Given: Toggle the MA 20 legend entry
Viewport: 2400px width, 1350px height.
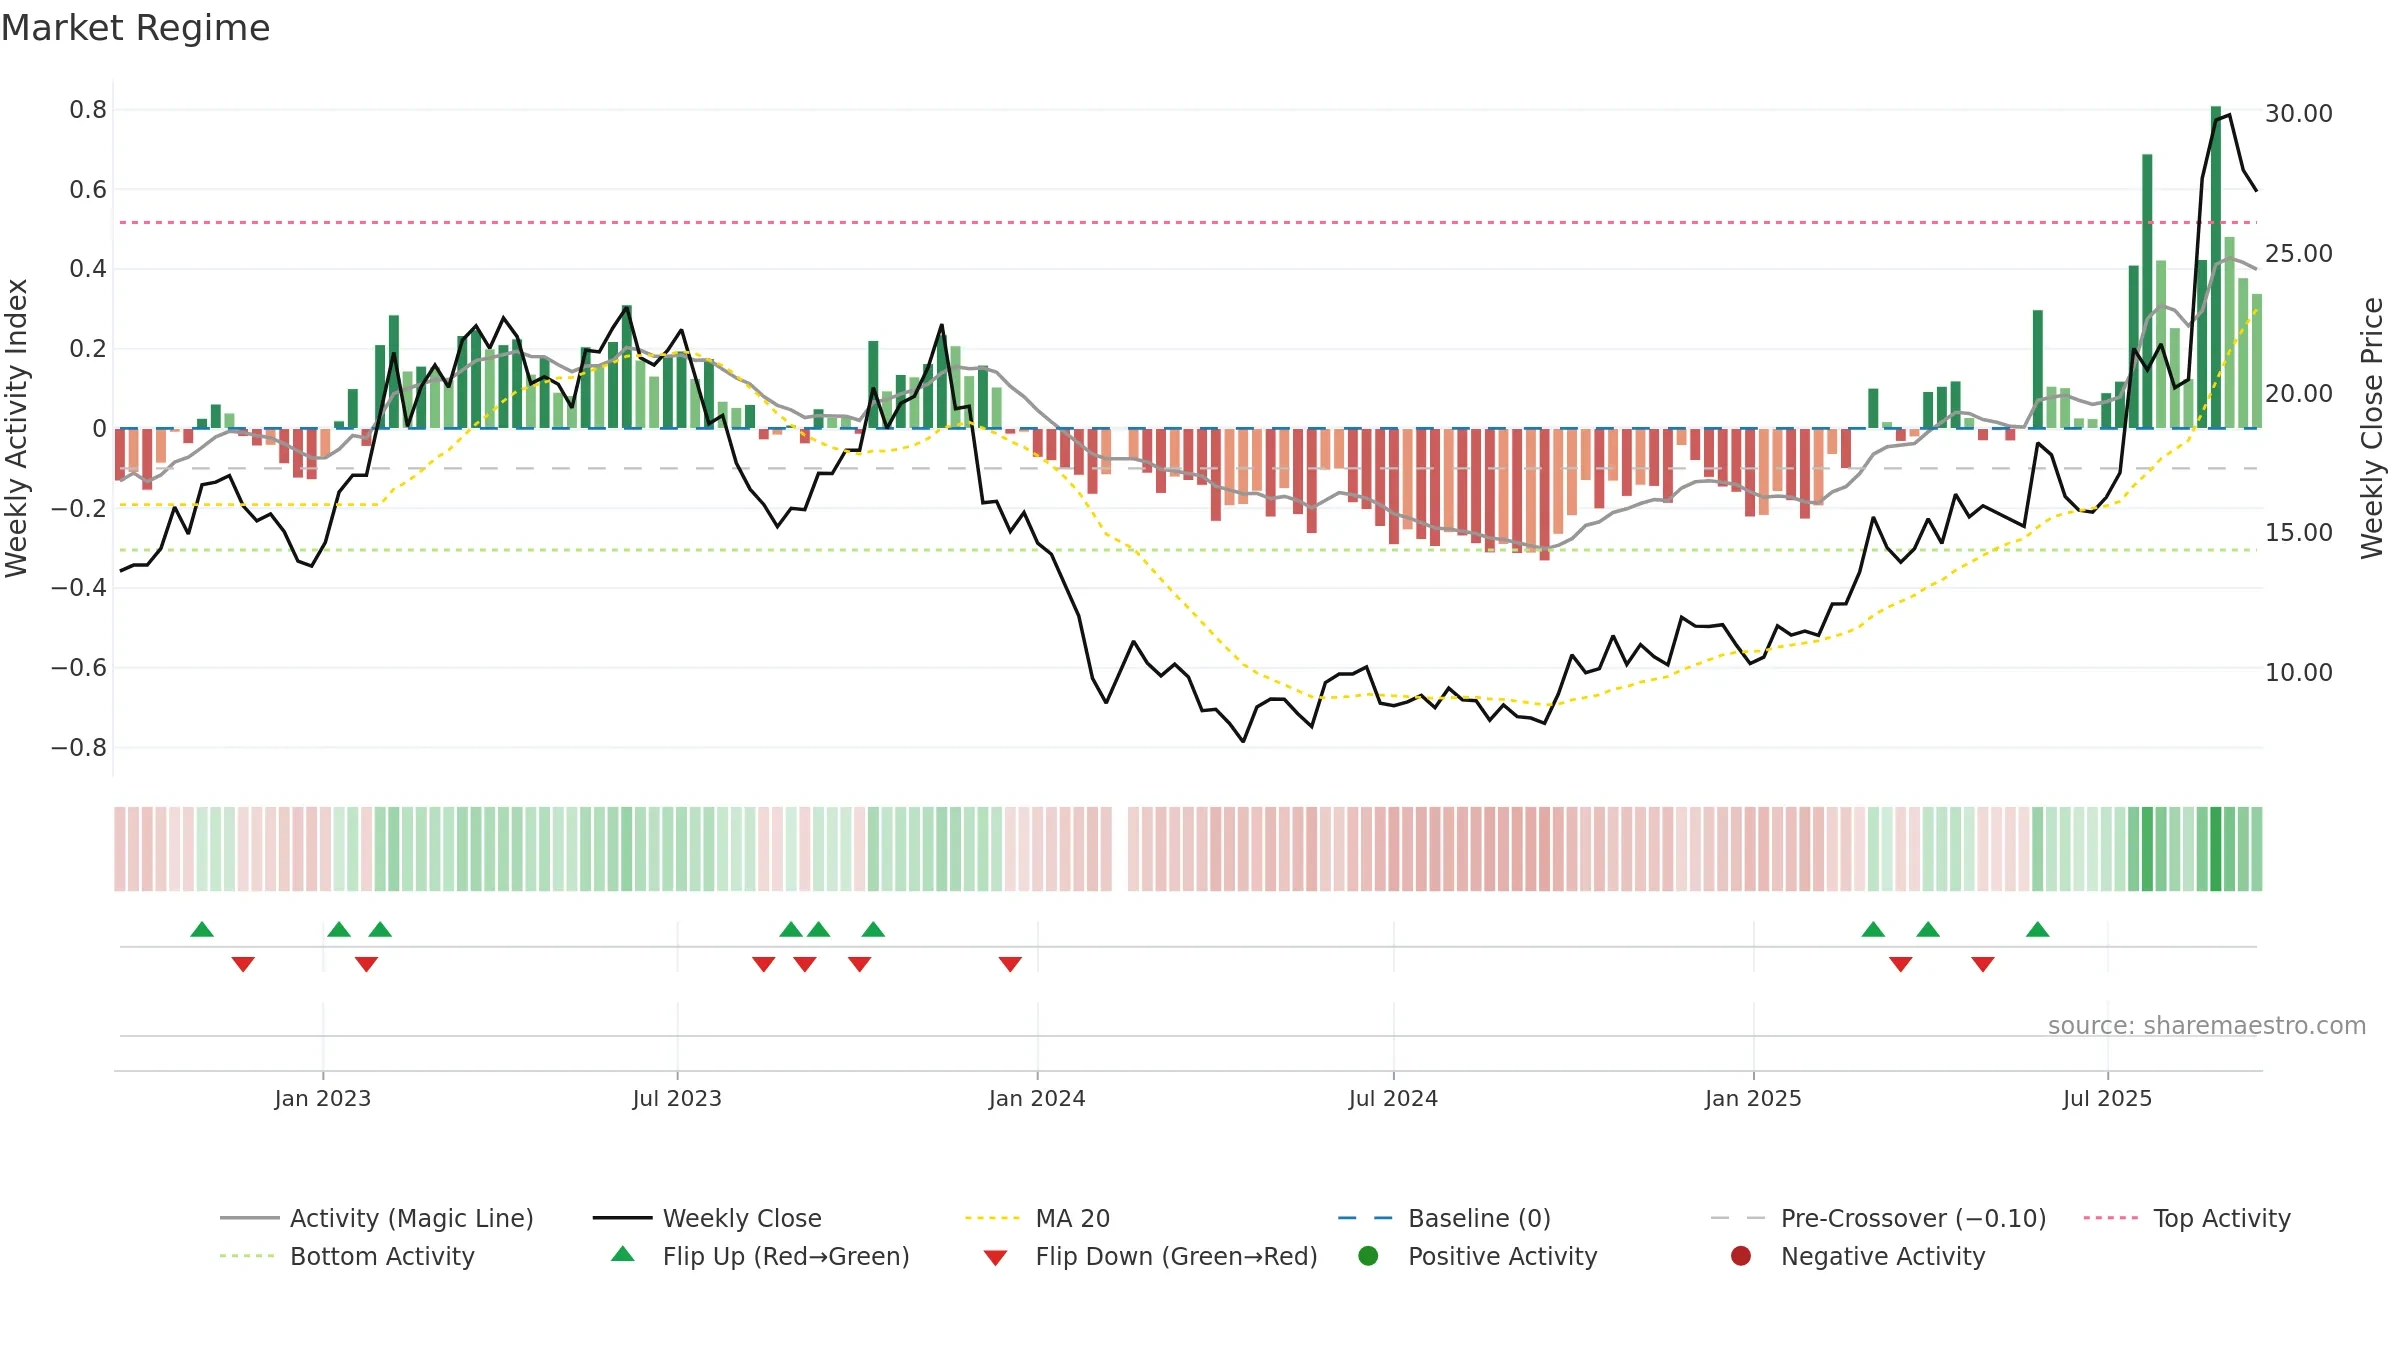Looking at the screenshot, I should 1037,1218.
